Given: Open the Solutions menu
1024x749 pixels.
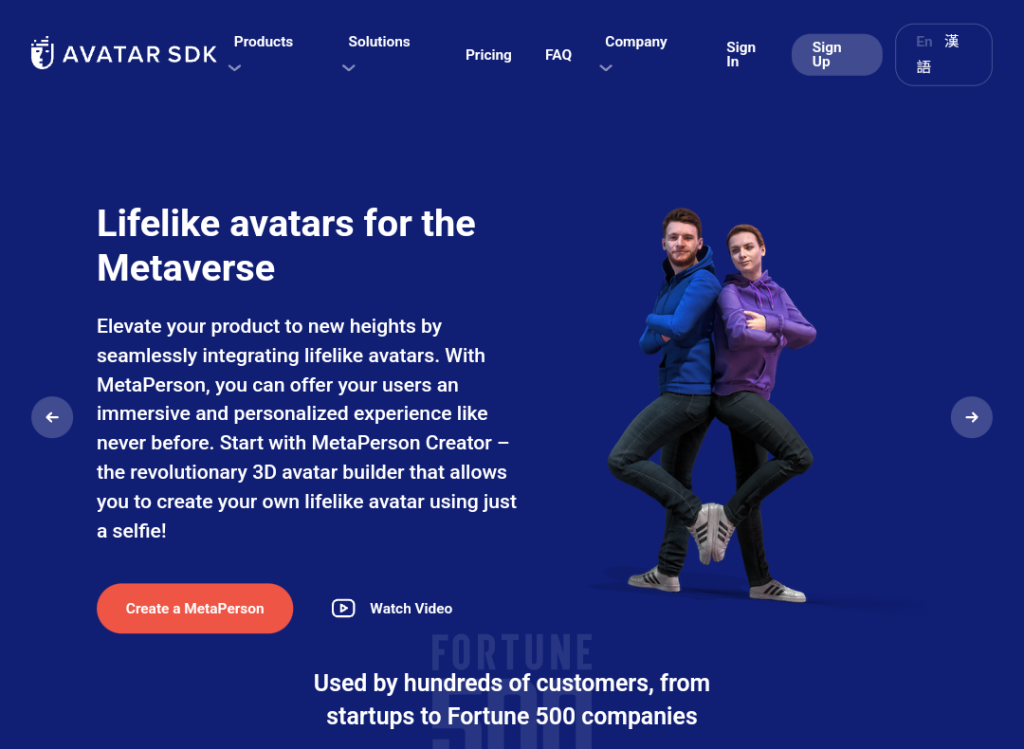Looking at the screenshot, I should pyautogui.click(x=379, y=42).
